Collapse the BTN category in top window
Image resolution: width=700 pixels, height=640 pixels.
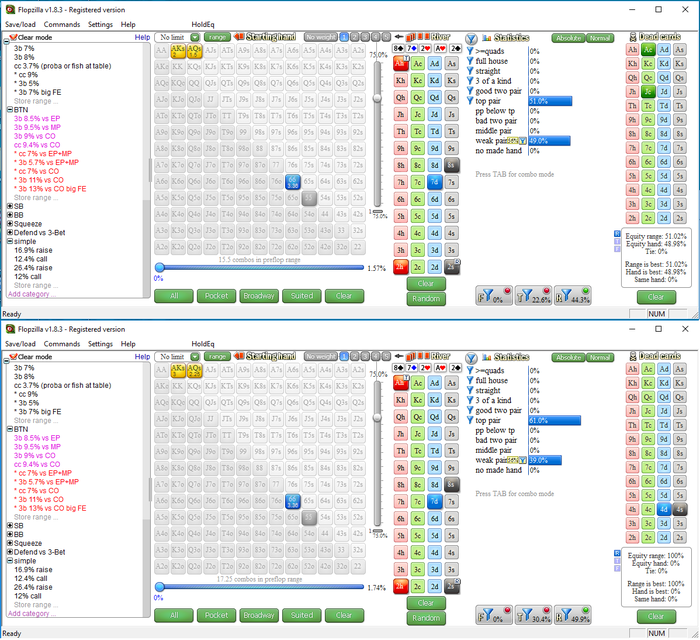(10, 110)
